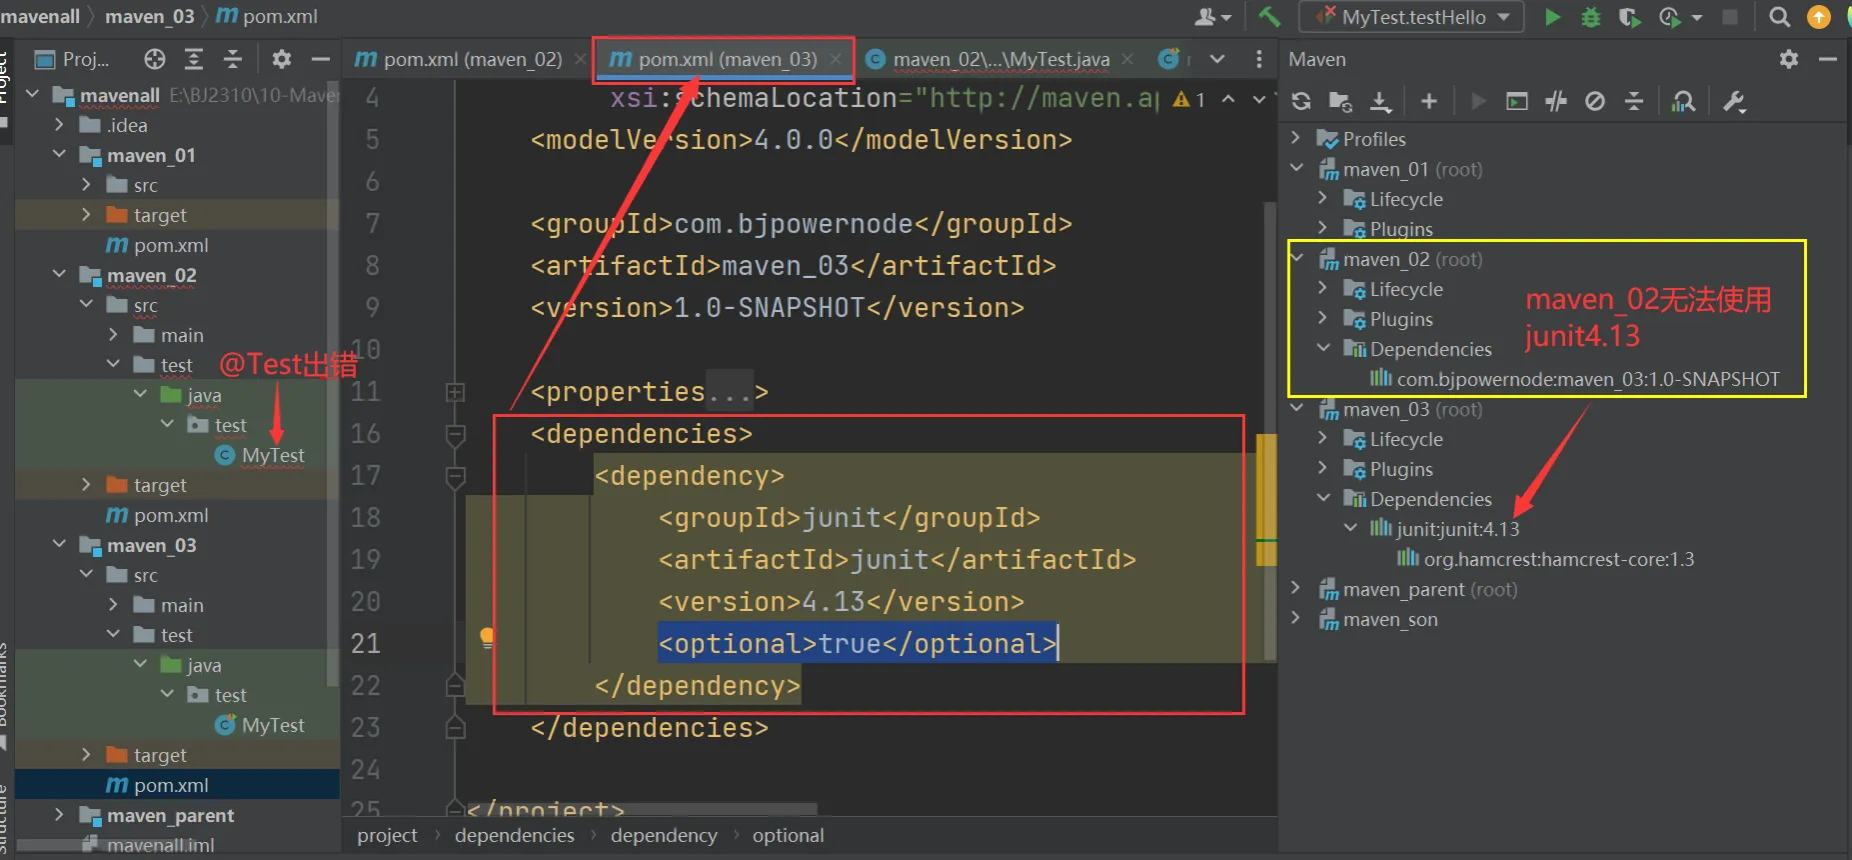Viewport: 1852px width, 860px height.
Task: Toggle Maven offline mode
Action: pyautogui.click(x=1556, y=101)
